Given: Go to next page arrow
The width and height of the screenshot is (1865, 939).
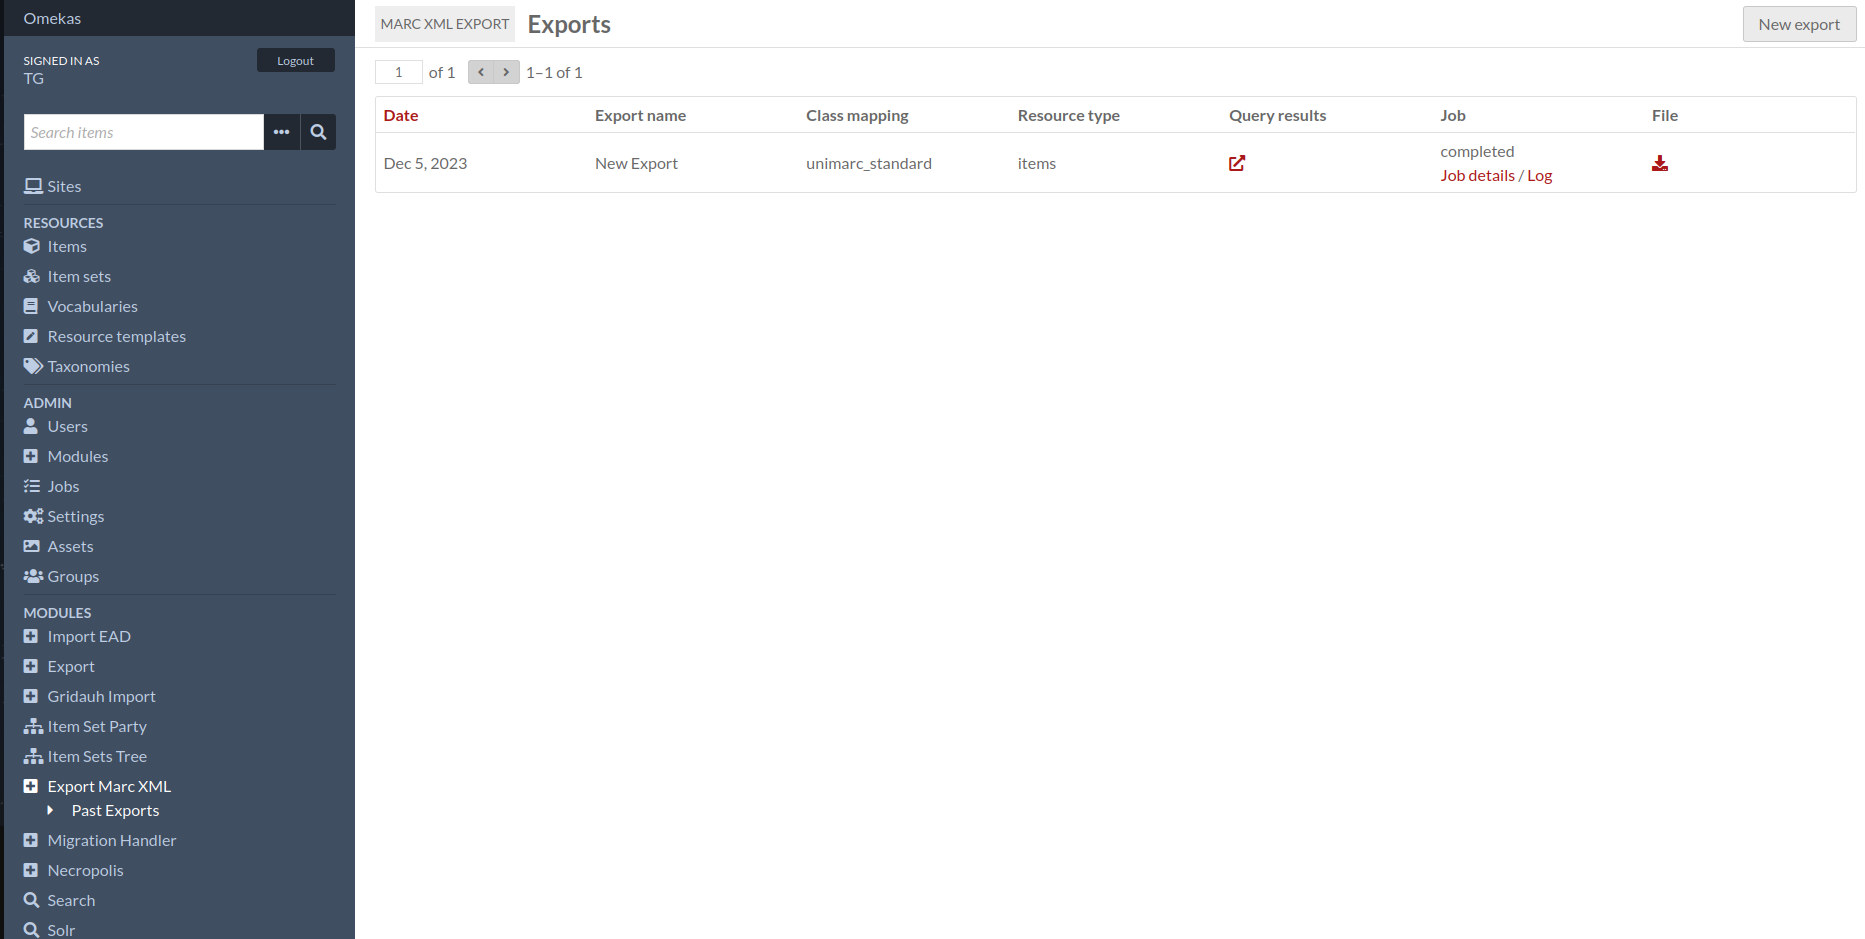Looking at the screenshot, I should (x=507, y=72).
